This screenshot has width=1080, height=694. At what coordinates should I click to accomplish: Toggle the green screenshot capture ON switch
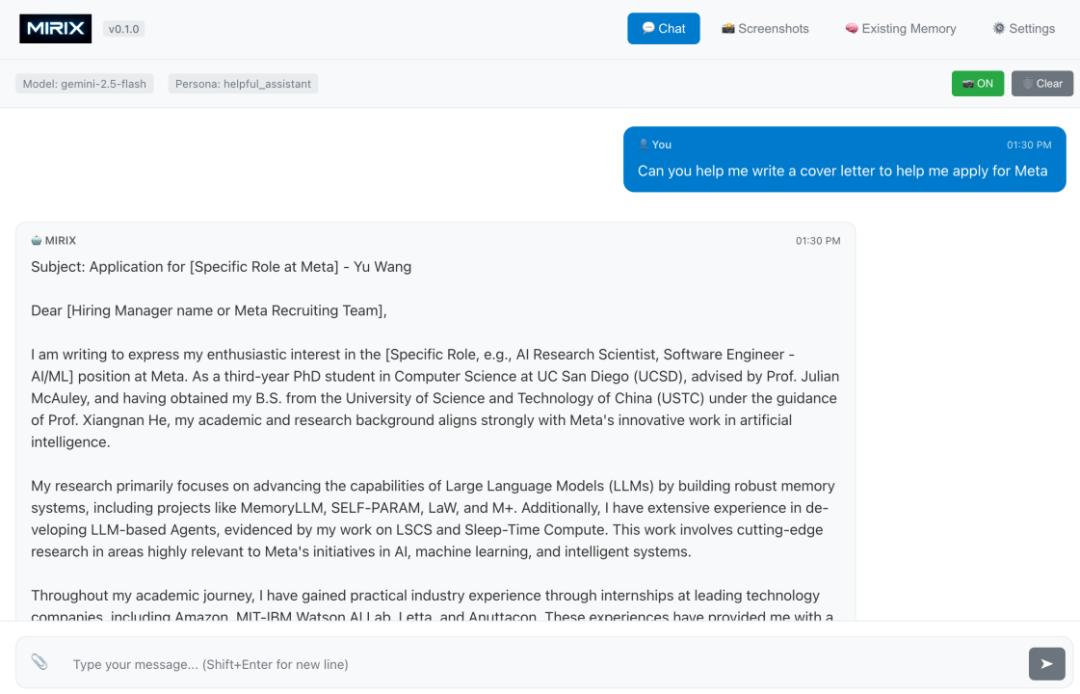tap(977, 84)
